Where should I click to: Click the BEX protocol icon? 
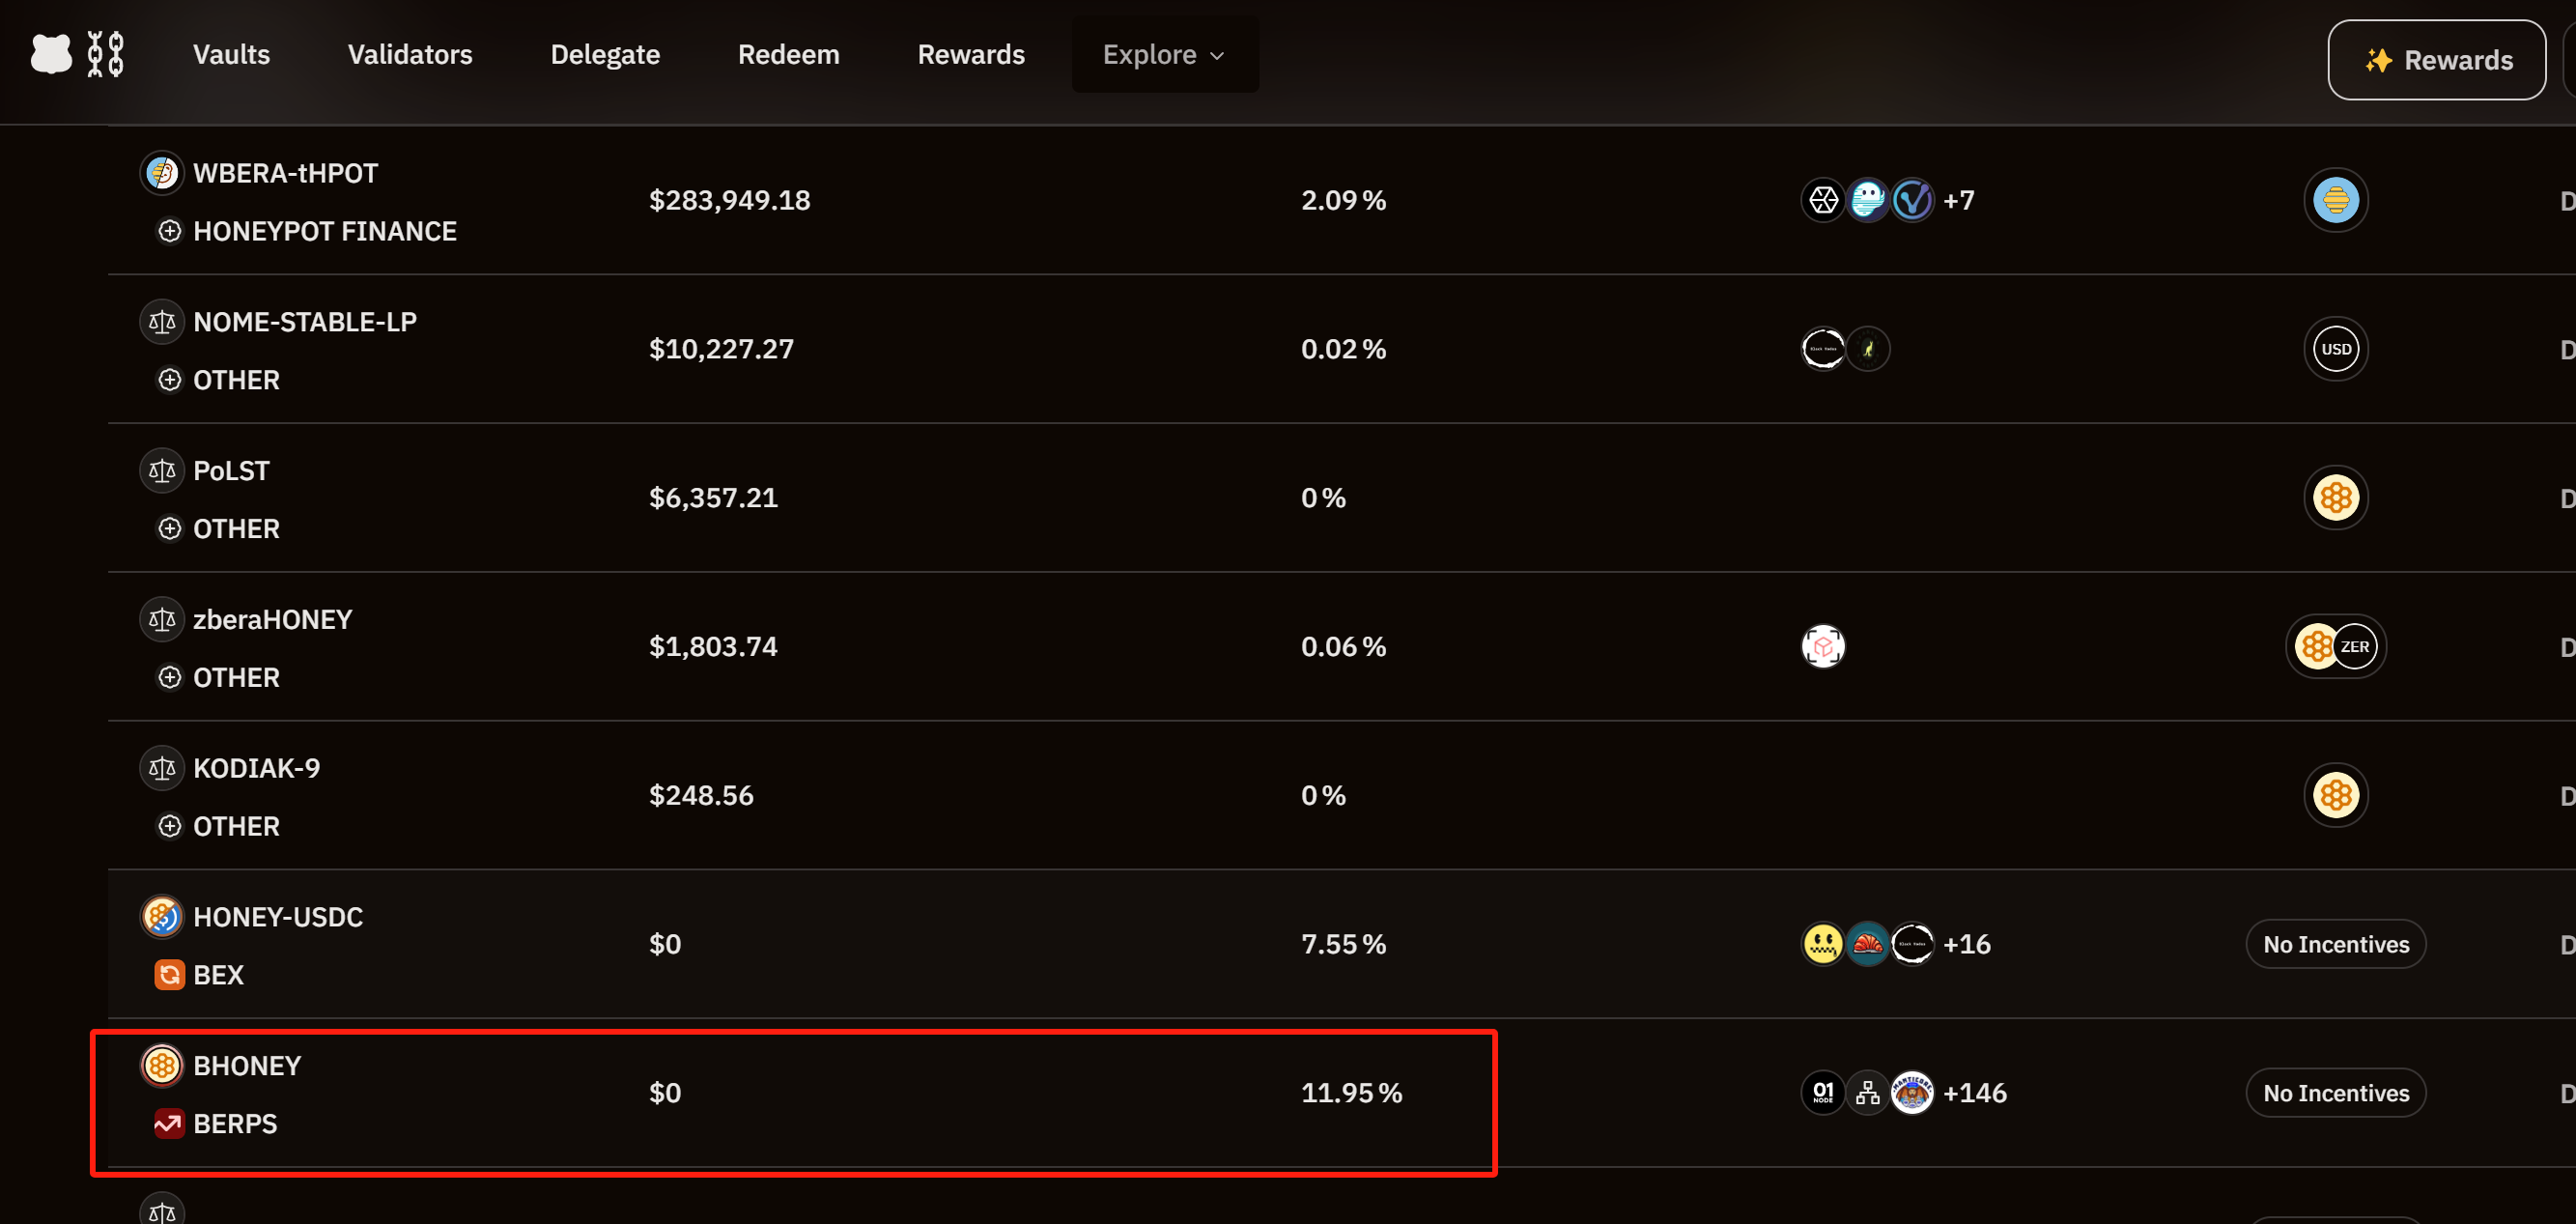pyautogui.click(x=169, y=974)
